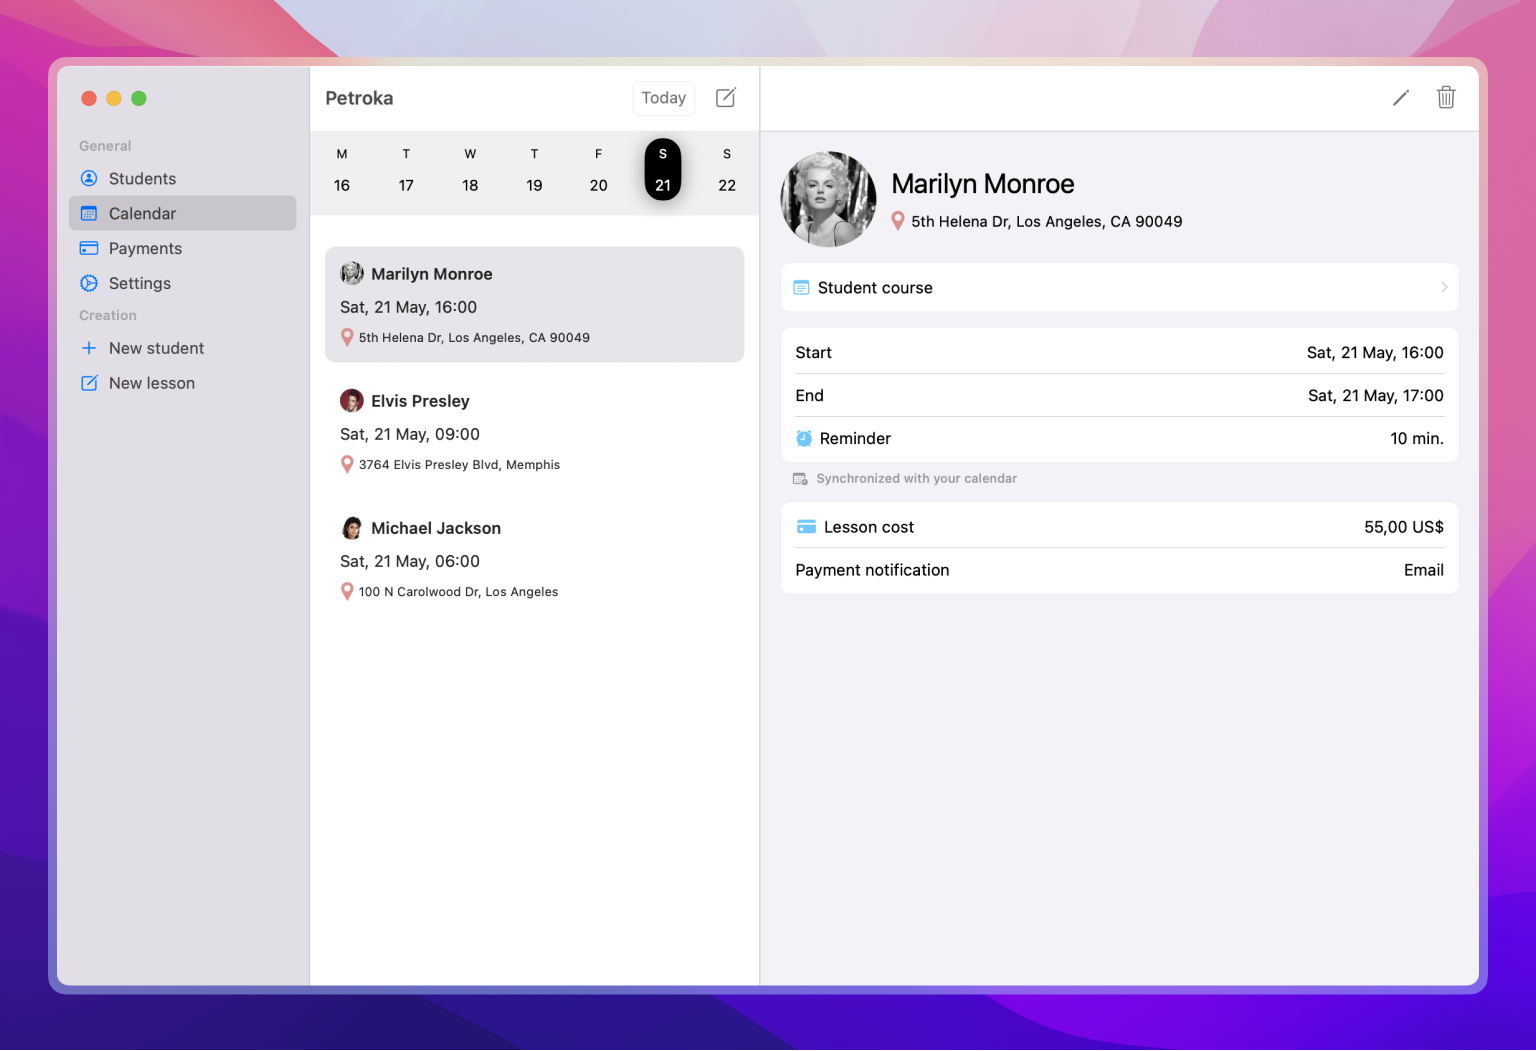This screenshot has height=1051, width=1536.
Task: Click the compose icon beside New lesson
Action: coord(89,384)
